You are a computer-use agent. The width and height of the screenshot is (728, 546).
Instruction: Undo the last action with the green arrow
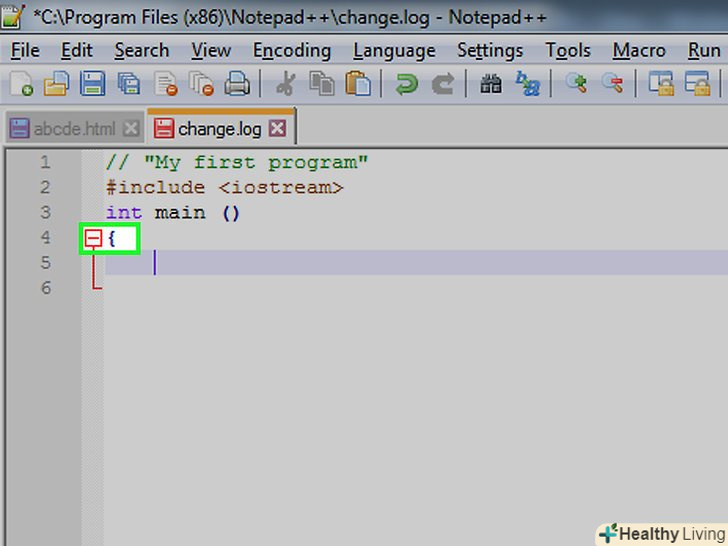click(x=406, y=84)
